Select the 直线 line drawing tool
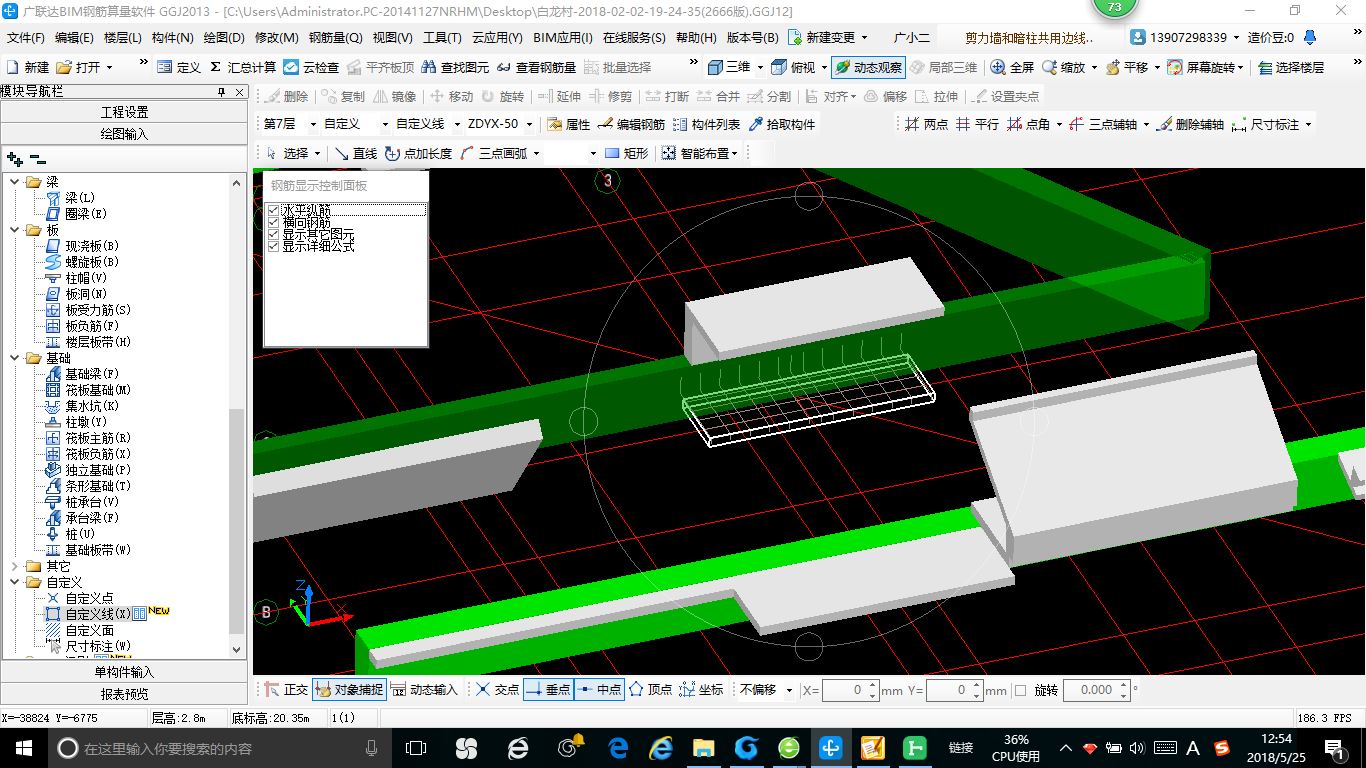This screenshot has height=768, width=1366. (356, 153)
